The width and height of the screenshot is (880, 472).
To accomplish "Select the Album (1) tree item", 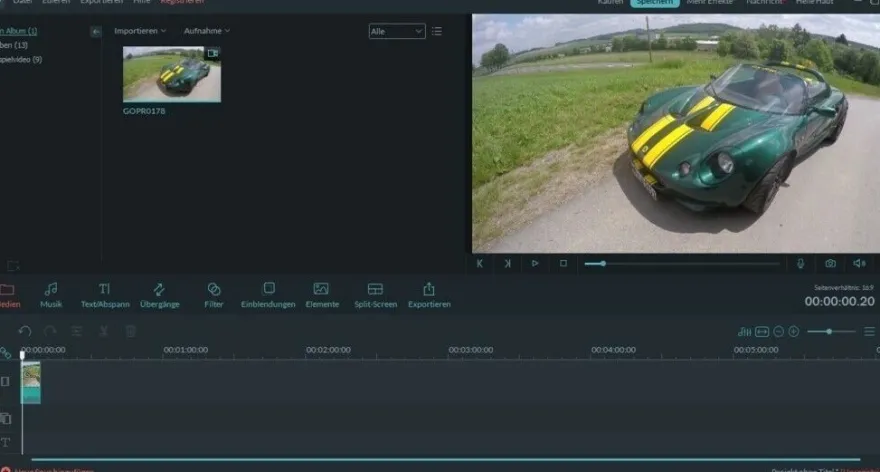I will tap(19, 31).
